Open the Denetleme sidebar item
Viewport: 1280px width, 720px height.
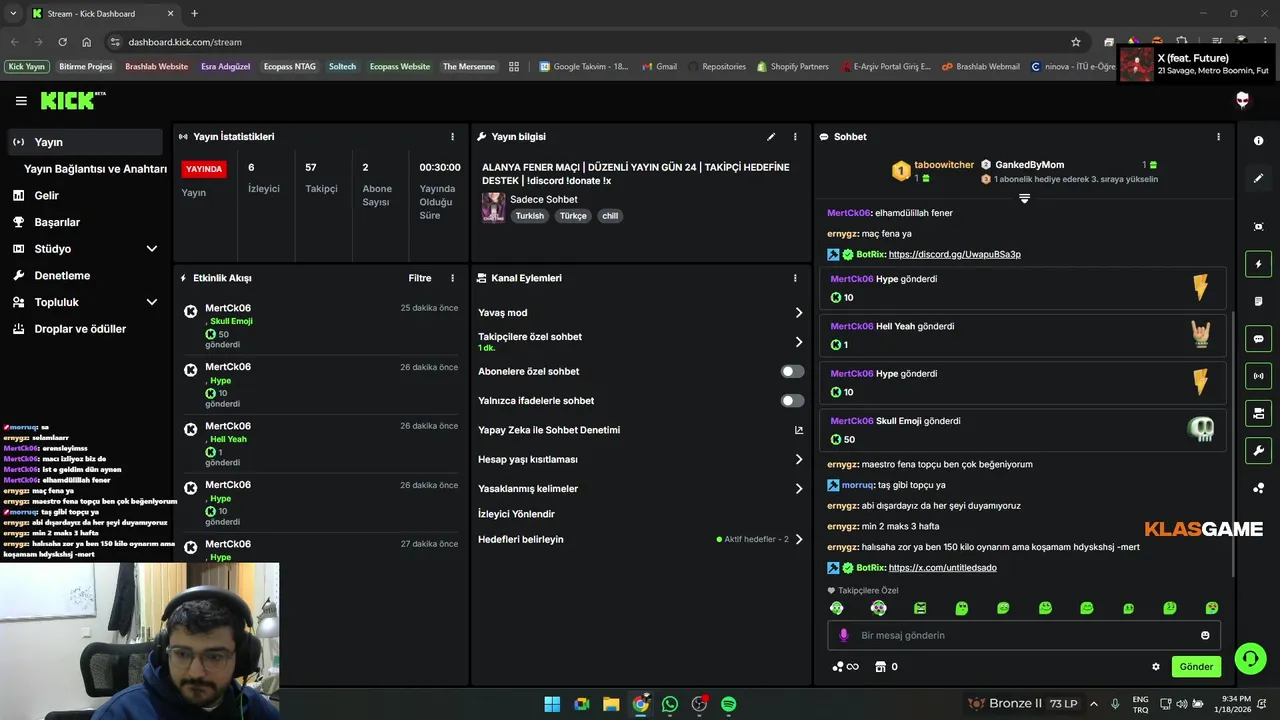pos(85,275)
